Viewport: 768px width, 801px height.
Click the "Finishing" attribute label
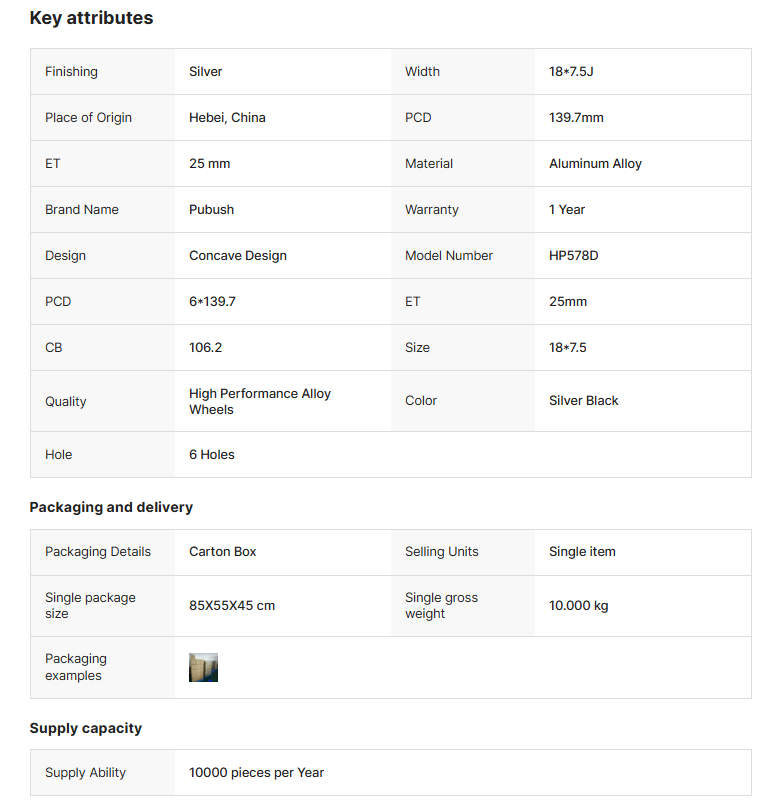(71, 72)
